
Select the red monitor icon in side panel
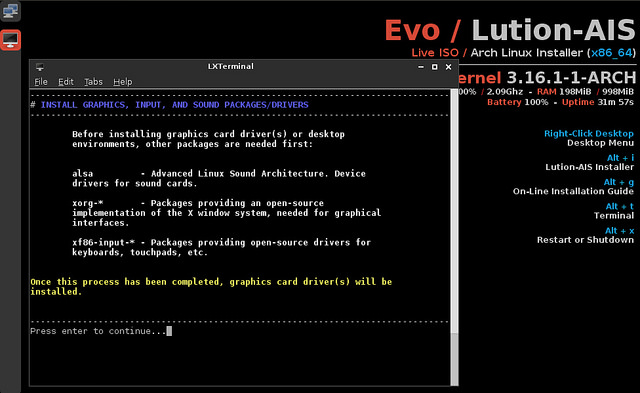(x=10, y=40)
